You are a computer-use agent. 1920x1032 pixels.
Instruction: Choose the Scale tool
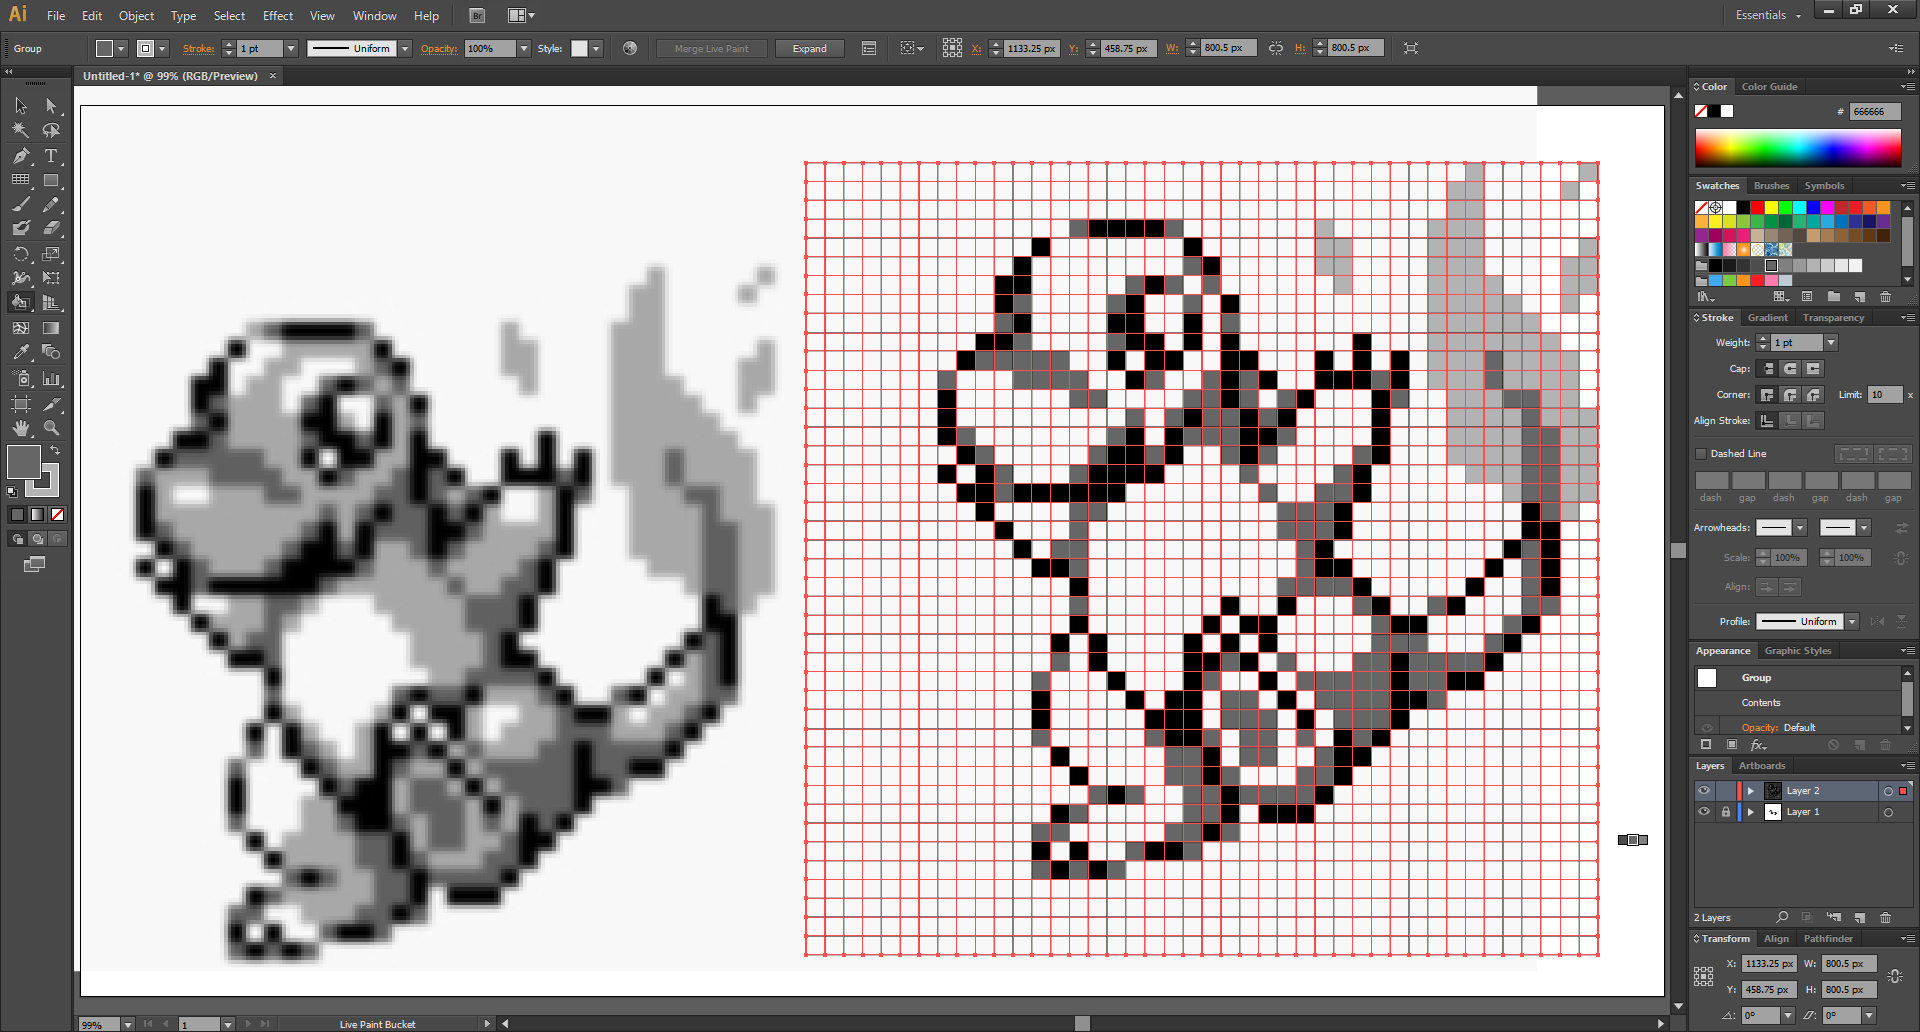[51, 254]
